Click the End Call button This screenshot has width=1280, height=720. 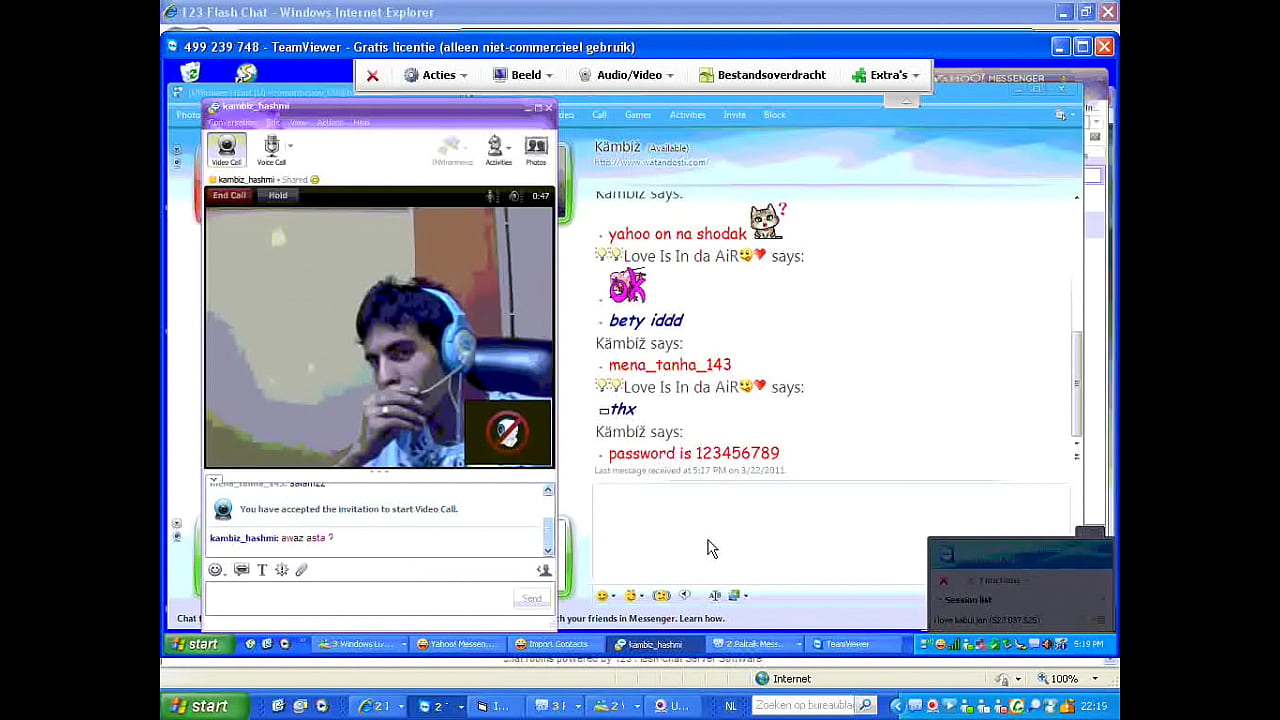click(229, 195)
